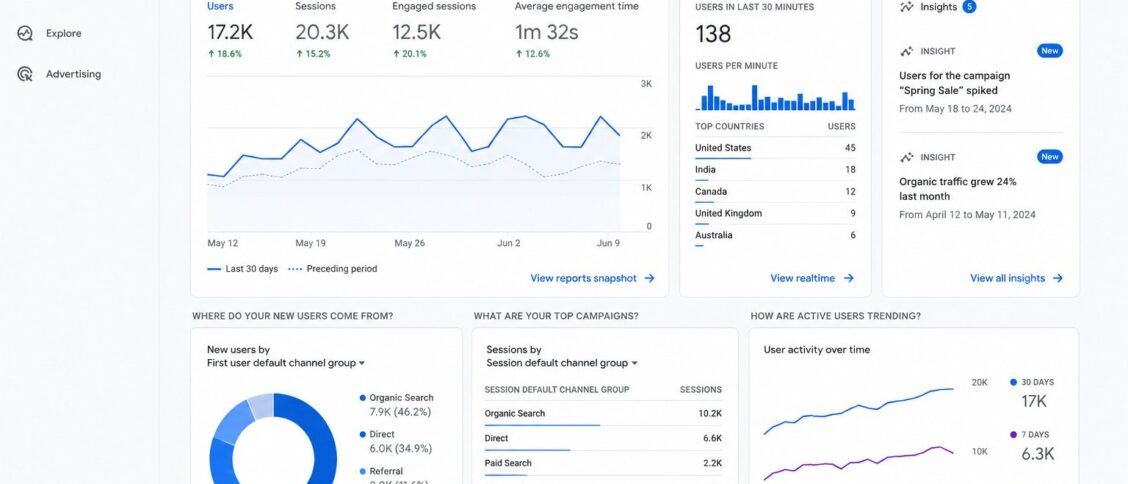Select the Sessions metric tab
Screen dimensions: 1128x484
tap(315, 6)
